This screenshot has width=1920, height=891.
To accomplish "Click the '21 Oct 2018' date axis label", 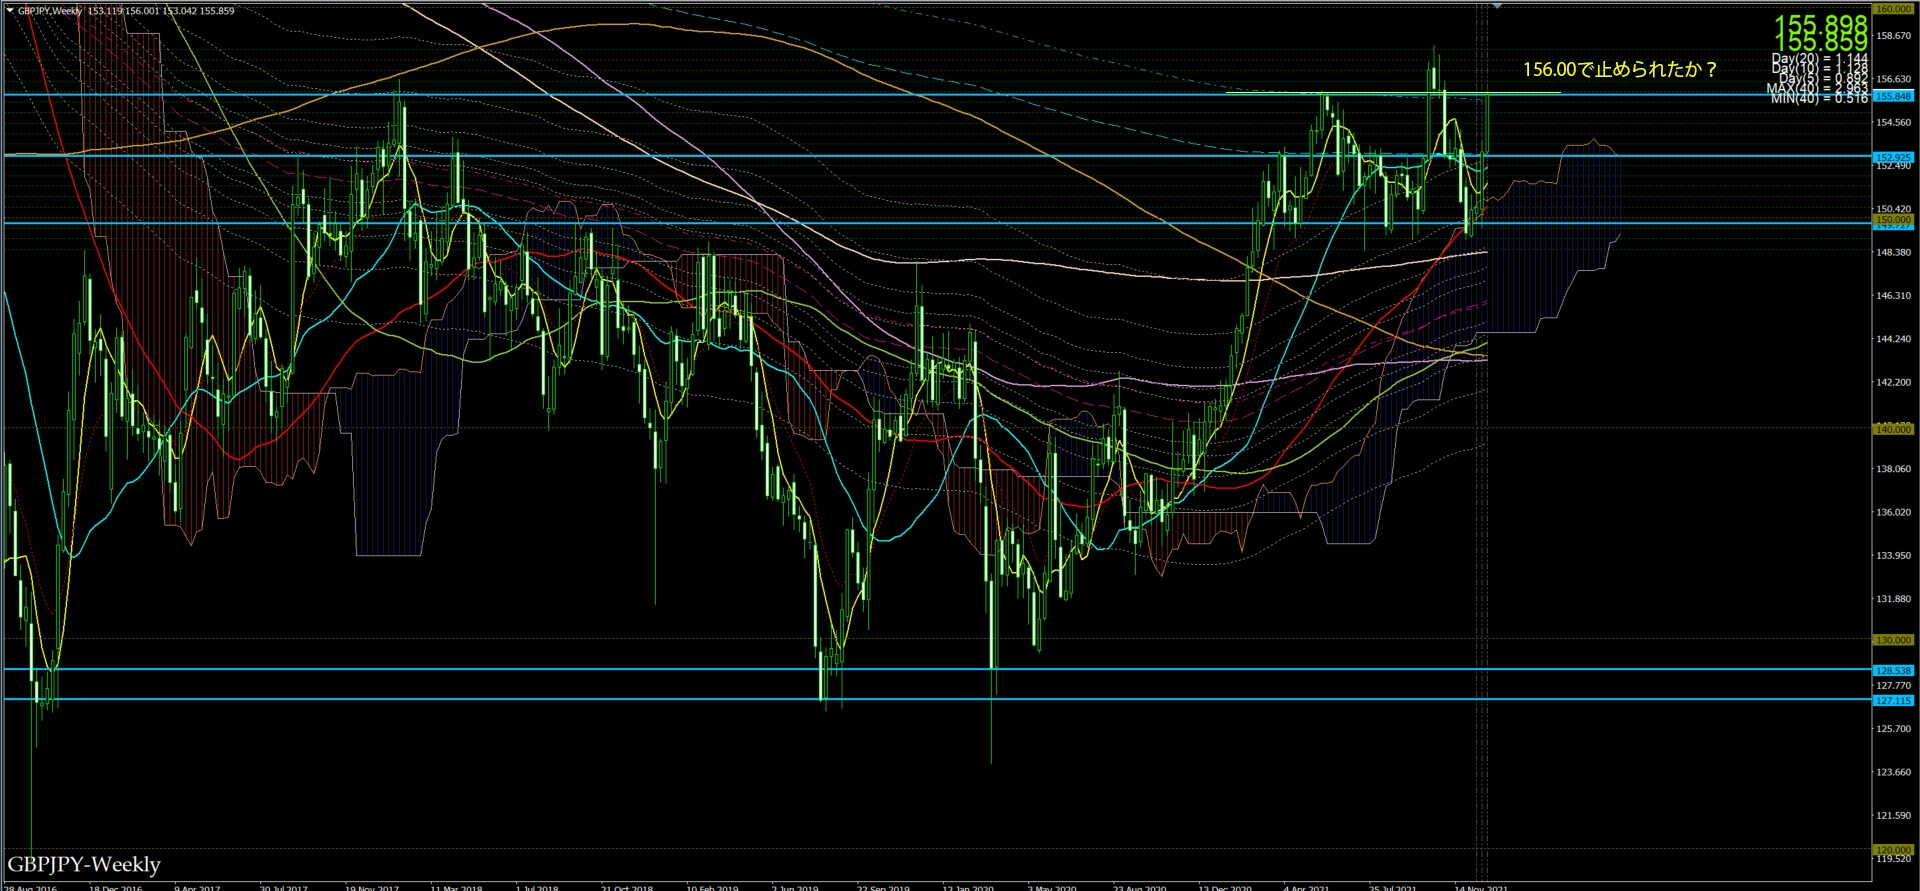I will click(x=627, y=887).
